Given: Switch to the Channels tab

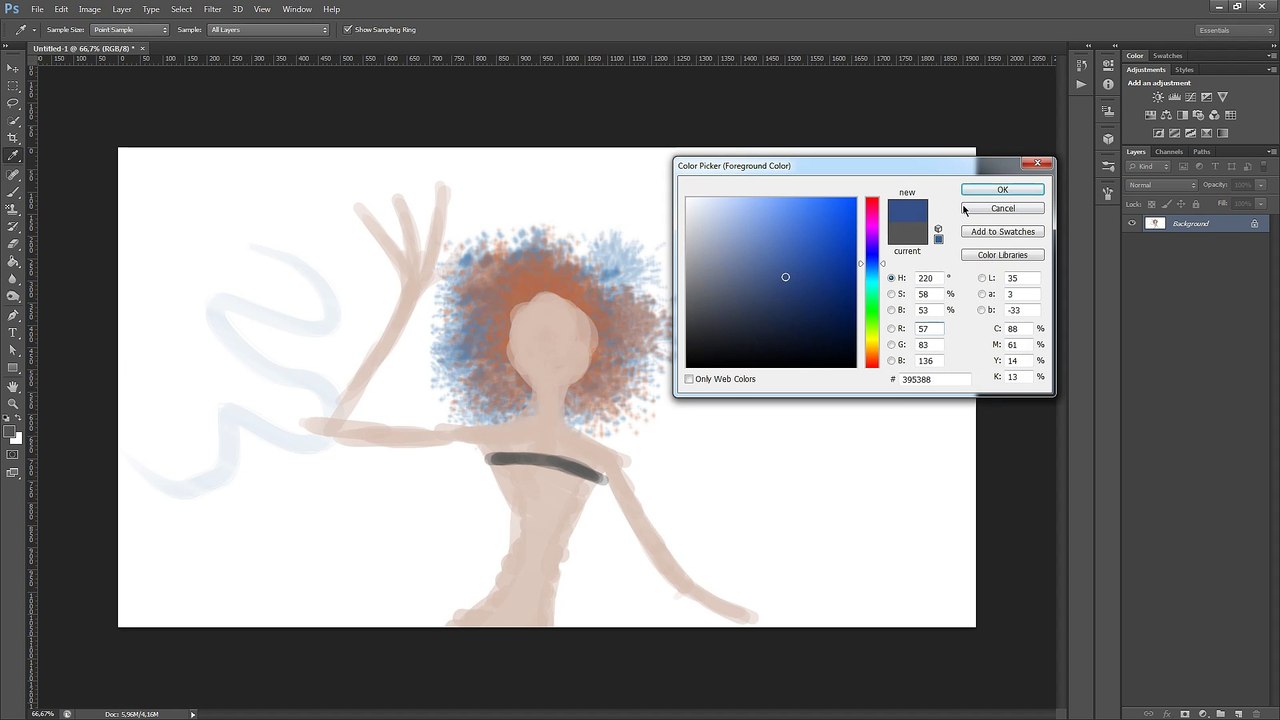Looking at the screenshot, I should (1169, 152).
